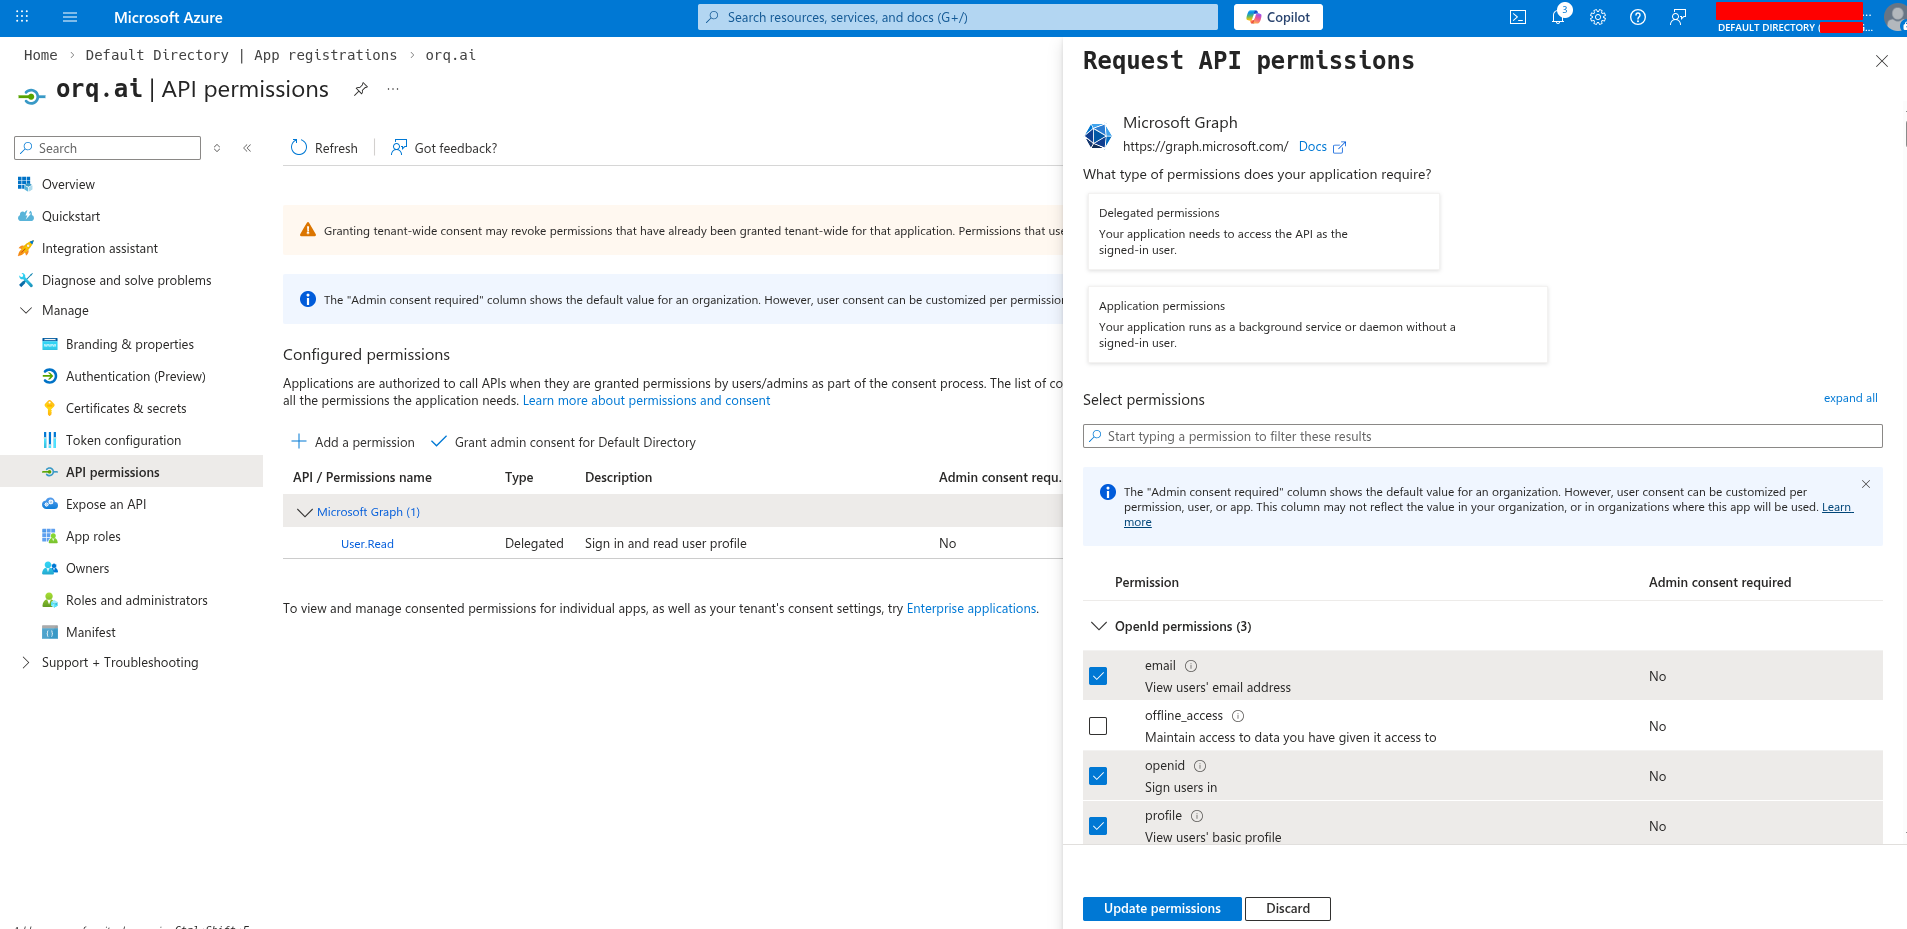The image size is (1907, 929).
Task: Open Azure Cloud Shell
Action: (1518, 17)
